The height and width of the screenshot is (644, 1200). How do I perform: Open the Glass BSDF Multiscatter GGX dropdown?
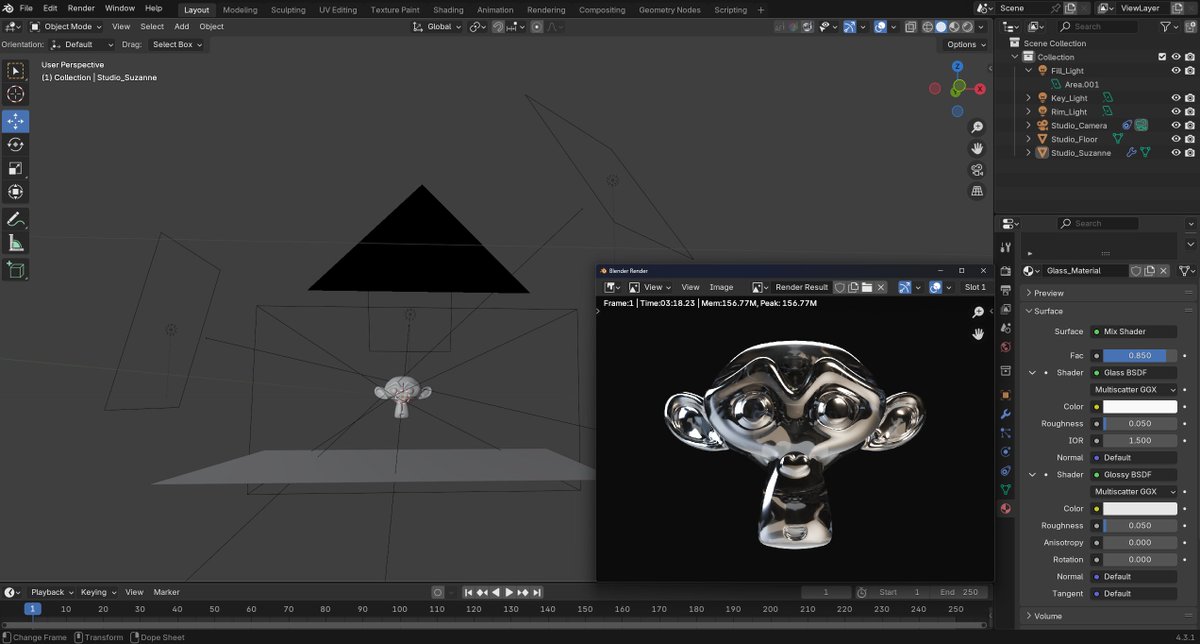(x=1134, y=390)
